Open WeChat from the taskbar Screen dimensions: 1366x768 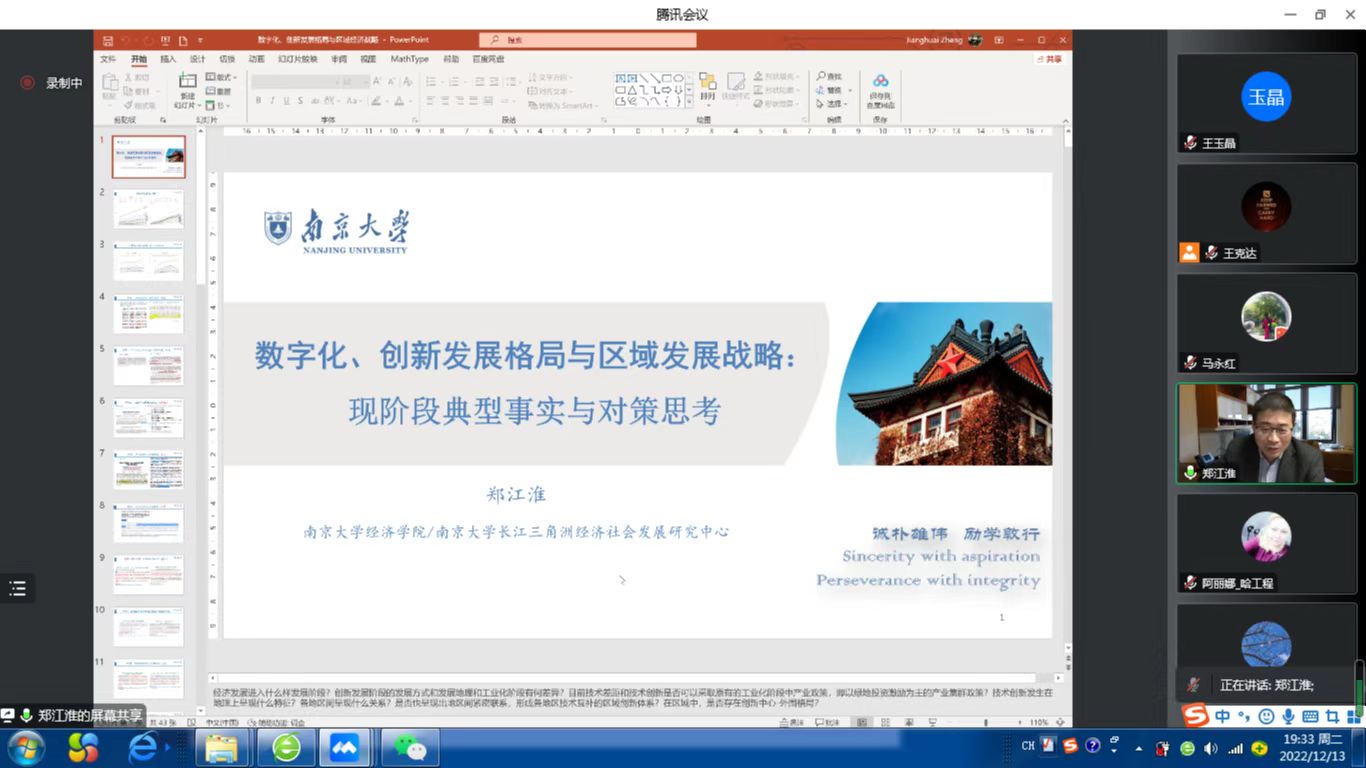click(409, 747)
